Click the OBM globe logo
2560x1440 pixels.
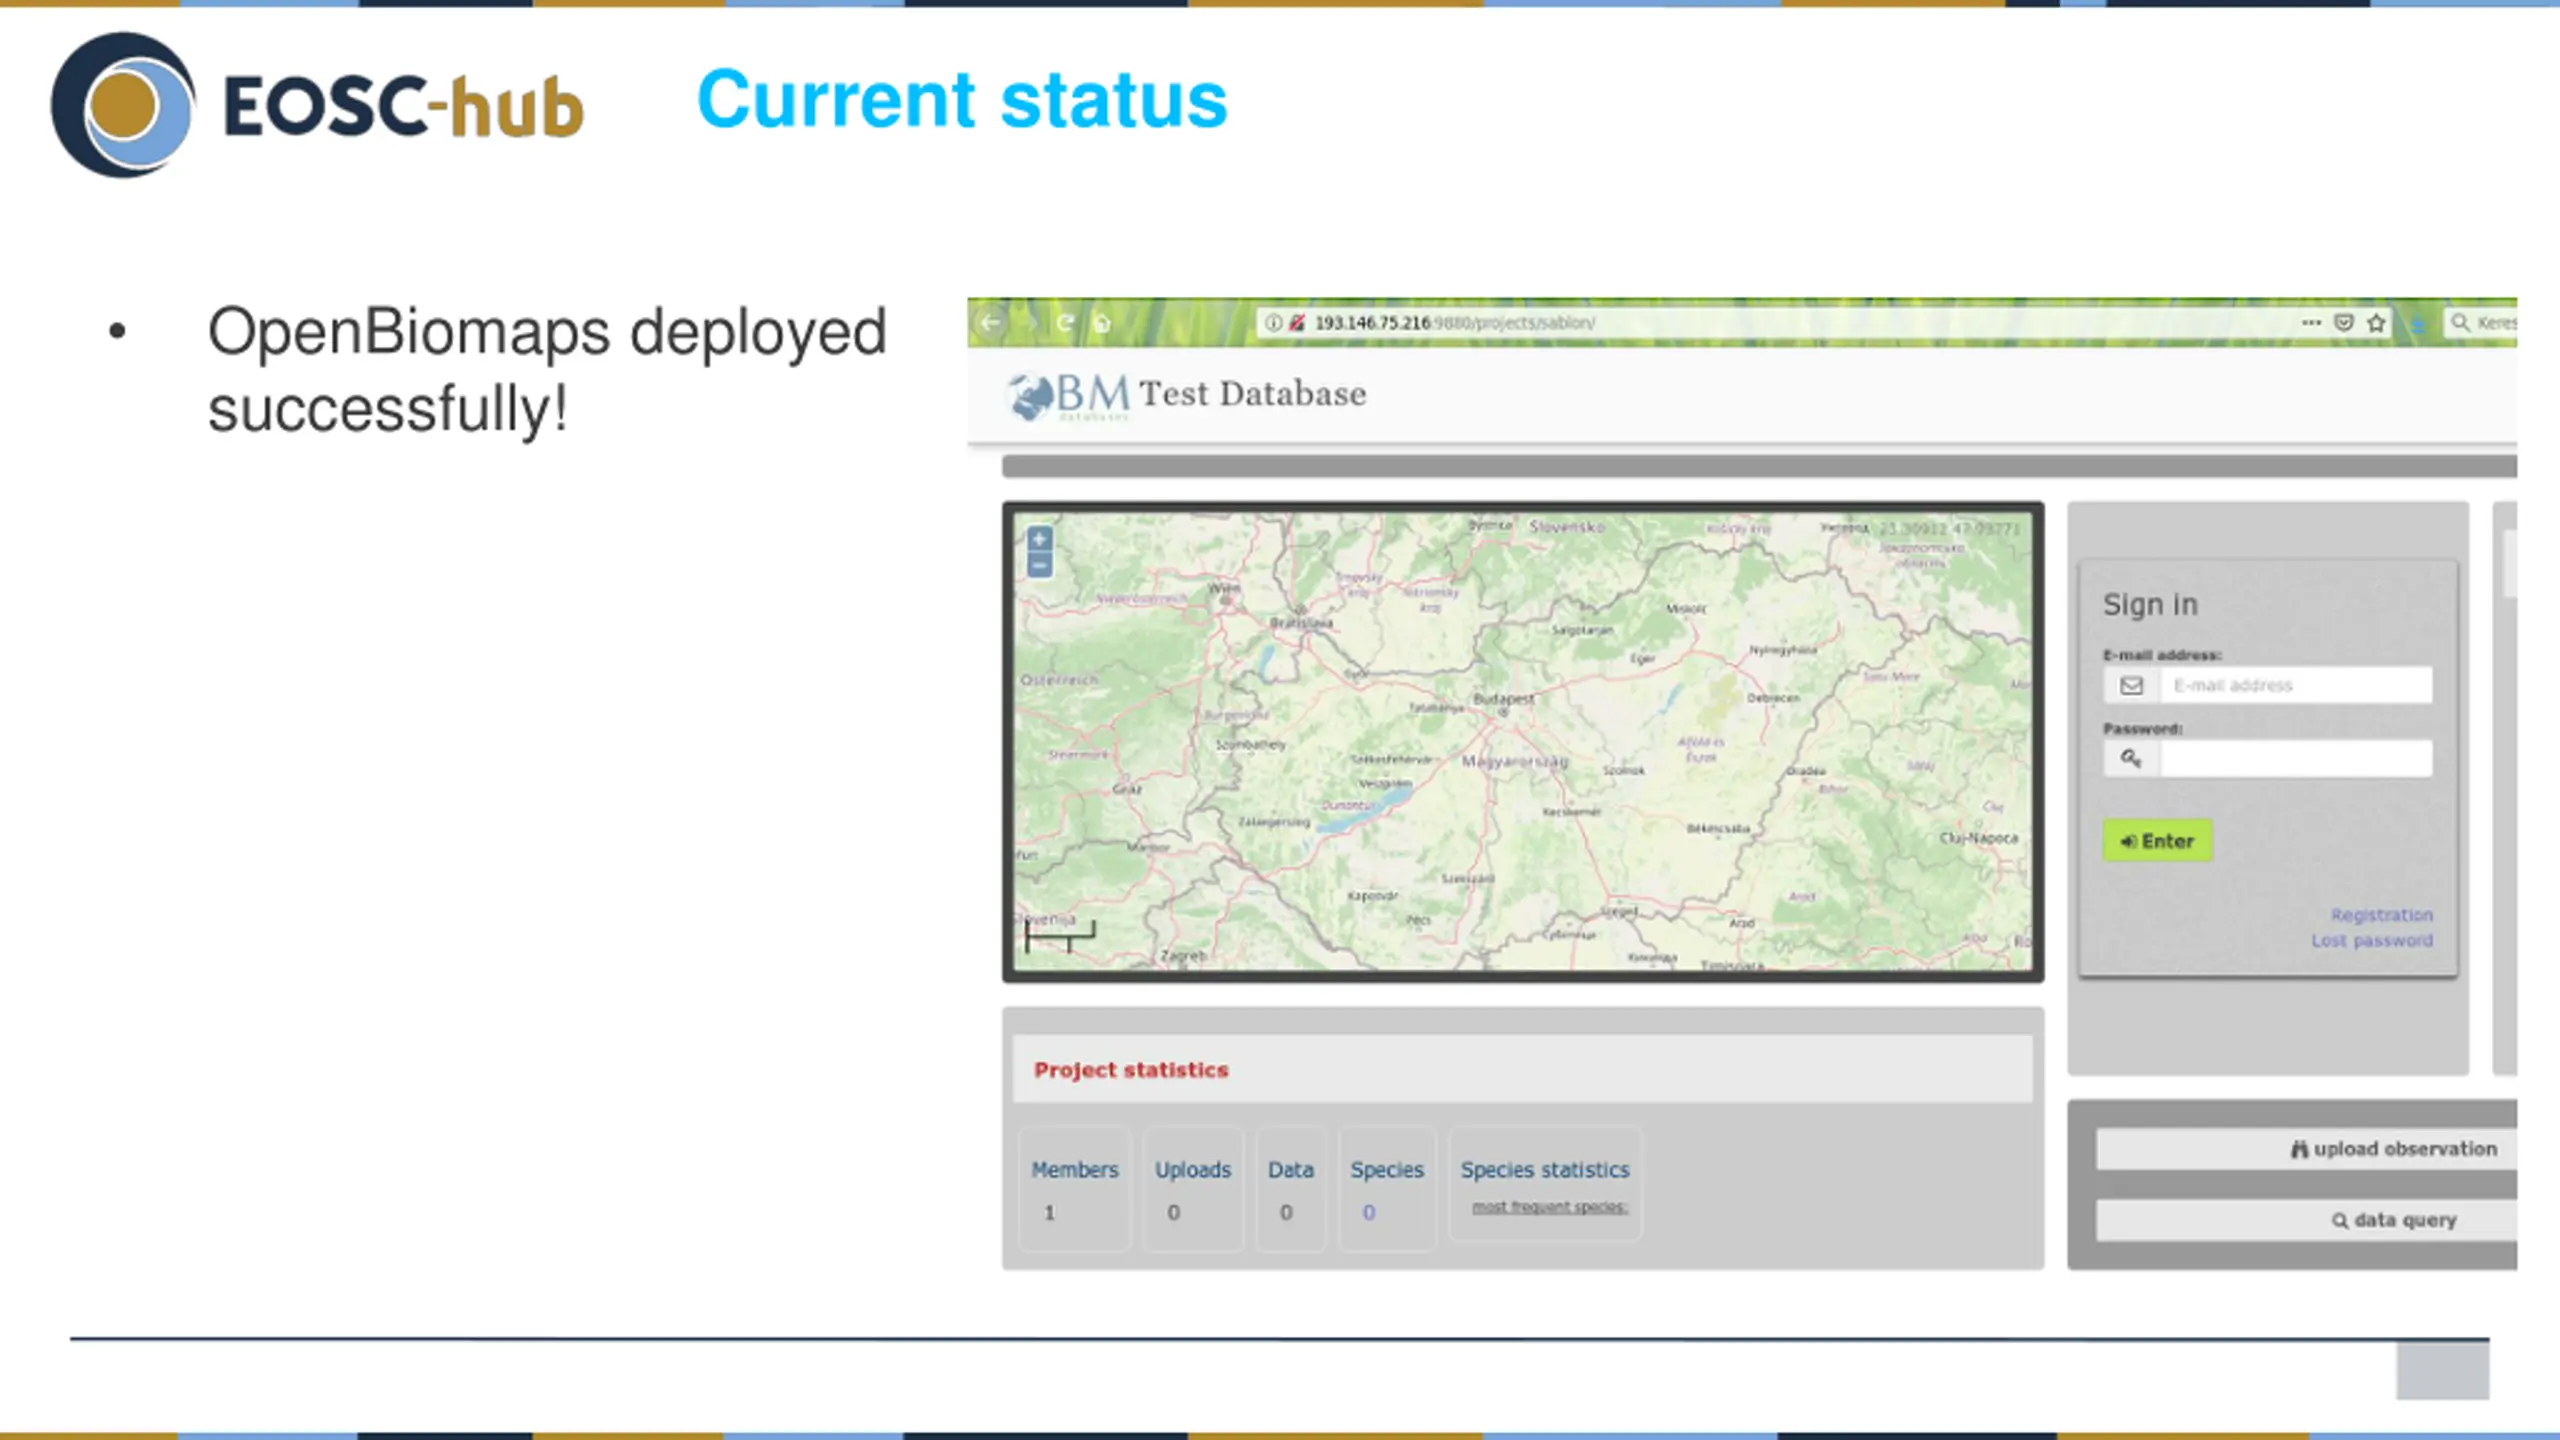1068,396
